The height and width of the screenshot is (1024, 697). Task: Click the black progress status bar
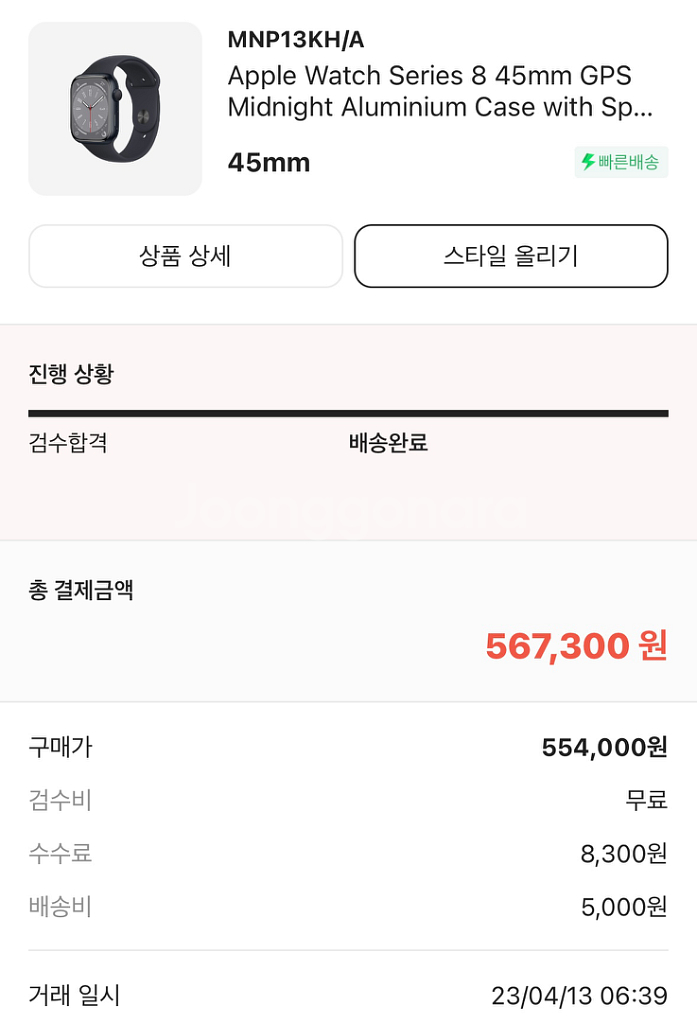348,413
